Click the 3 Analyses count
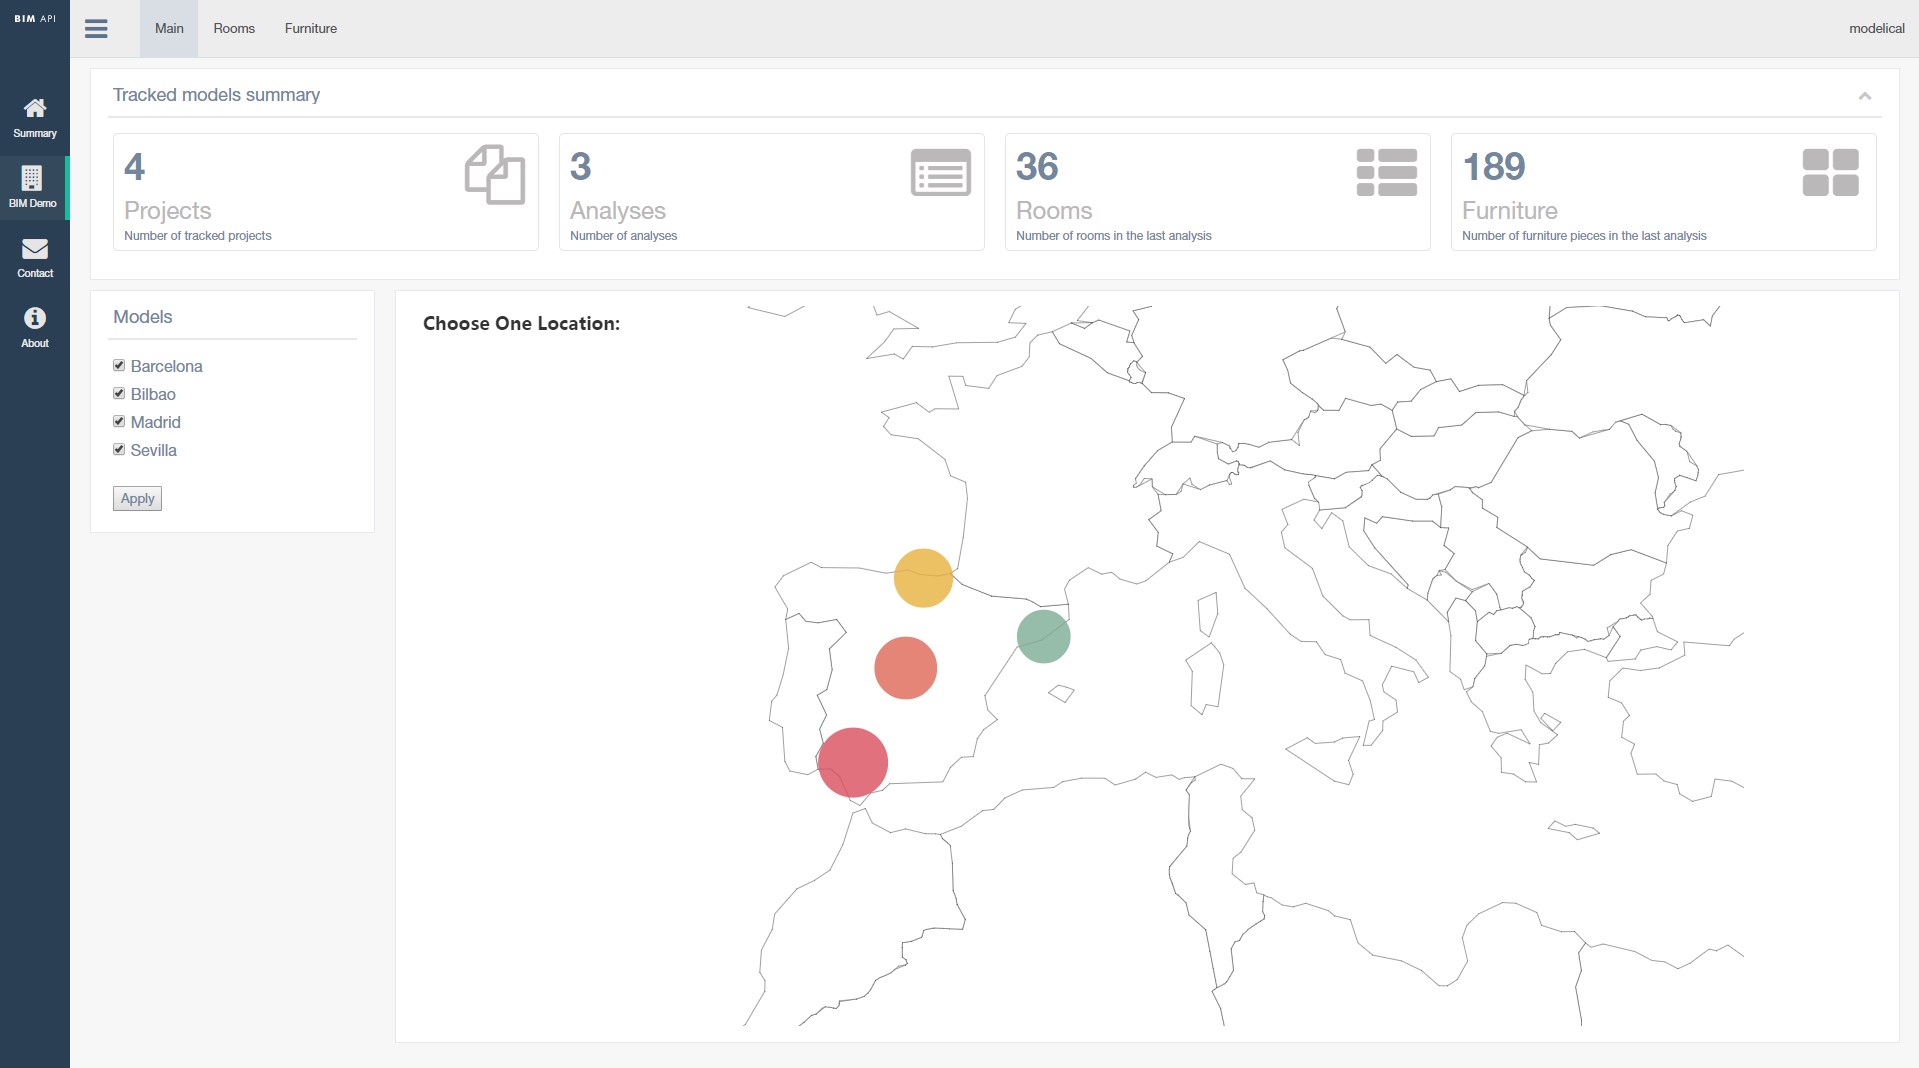Viewport: 1919px width, 1068px height. click(581, 167)
